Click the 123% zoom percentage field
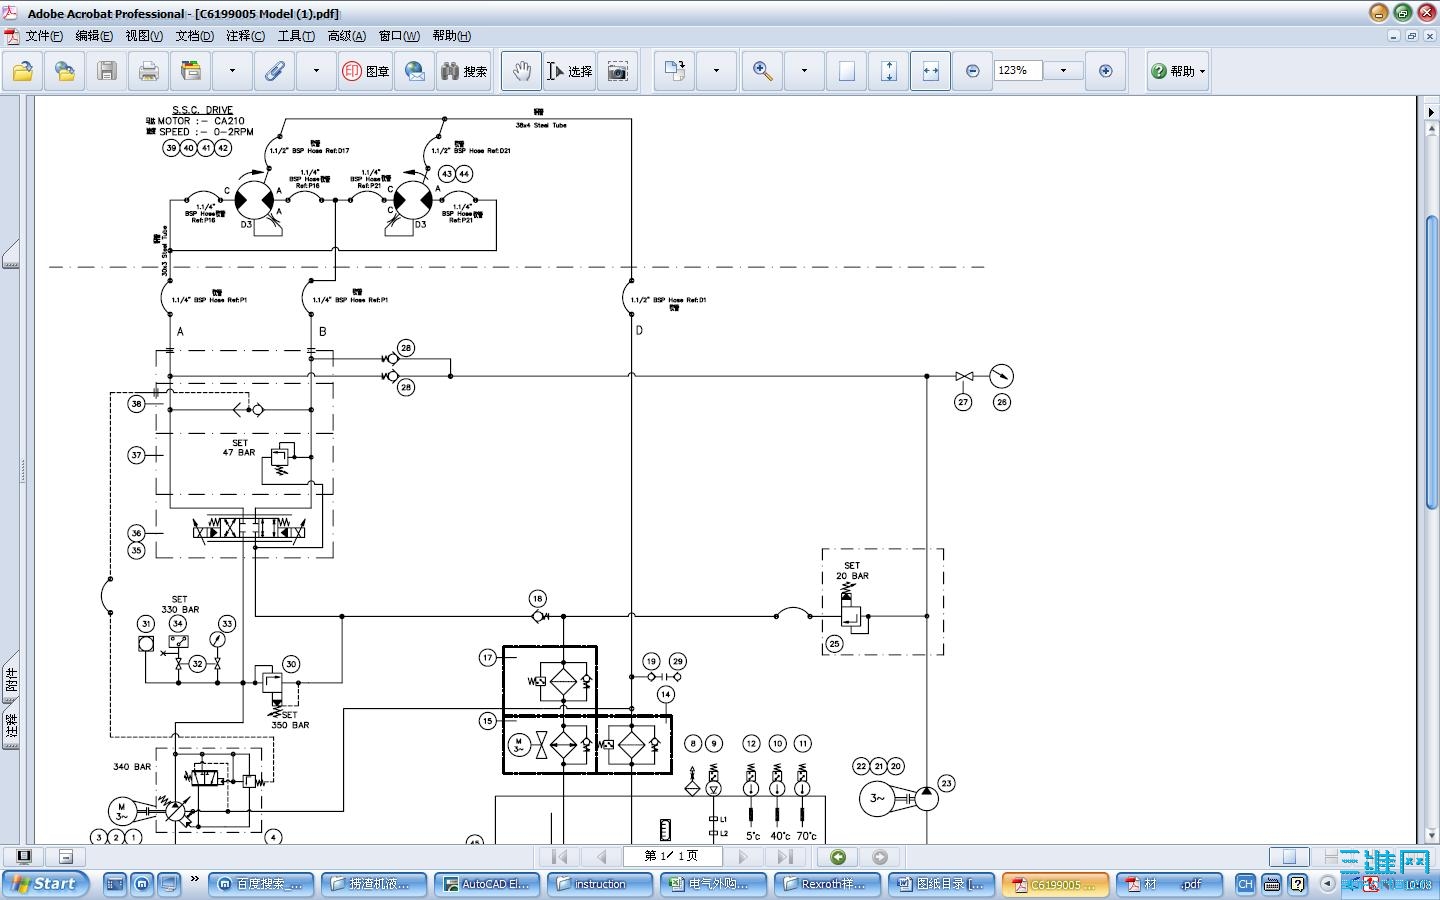The height and width of the screenshot is (900, 1440). click(1018, 70)
